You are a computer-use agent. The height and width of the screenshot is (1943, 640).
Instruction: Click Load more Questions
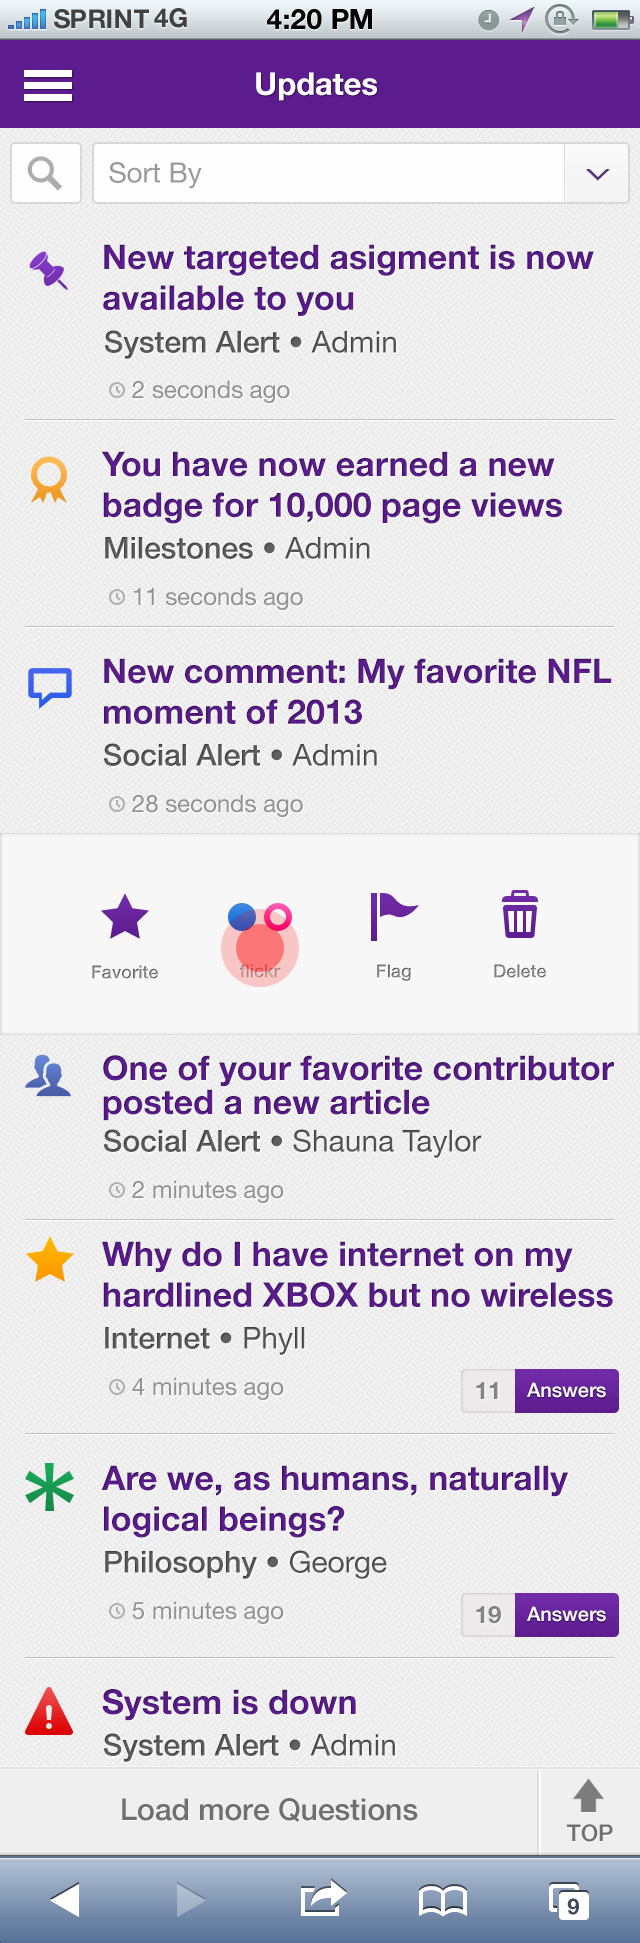click(269, 1810)
